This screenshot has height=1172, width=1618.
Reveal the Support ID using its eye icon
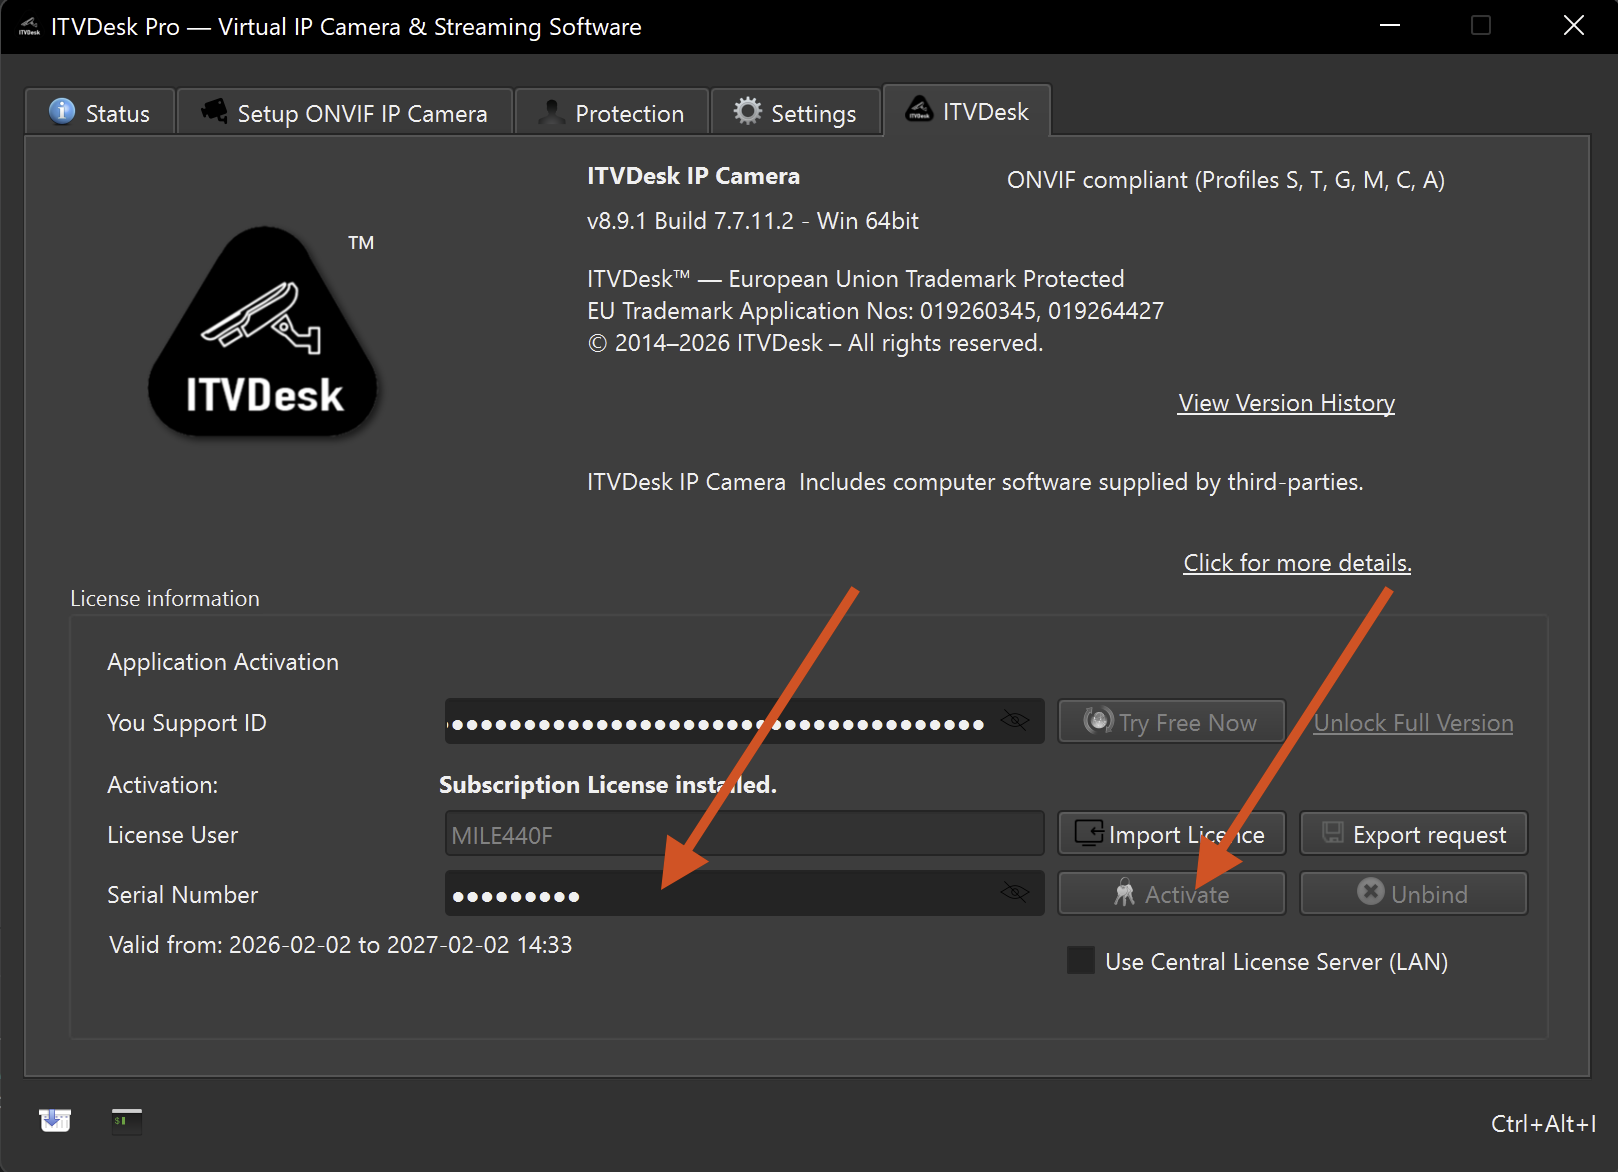tap(1014, 721)
